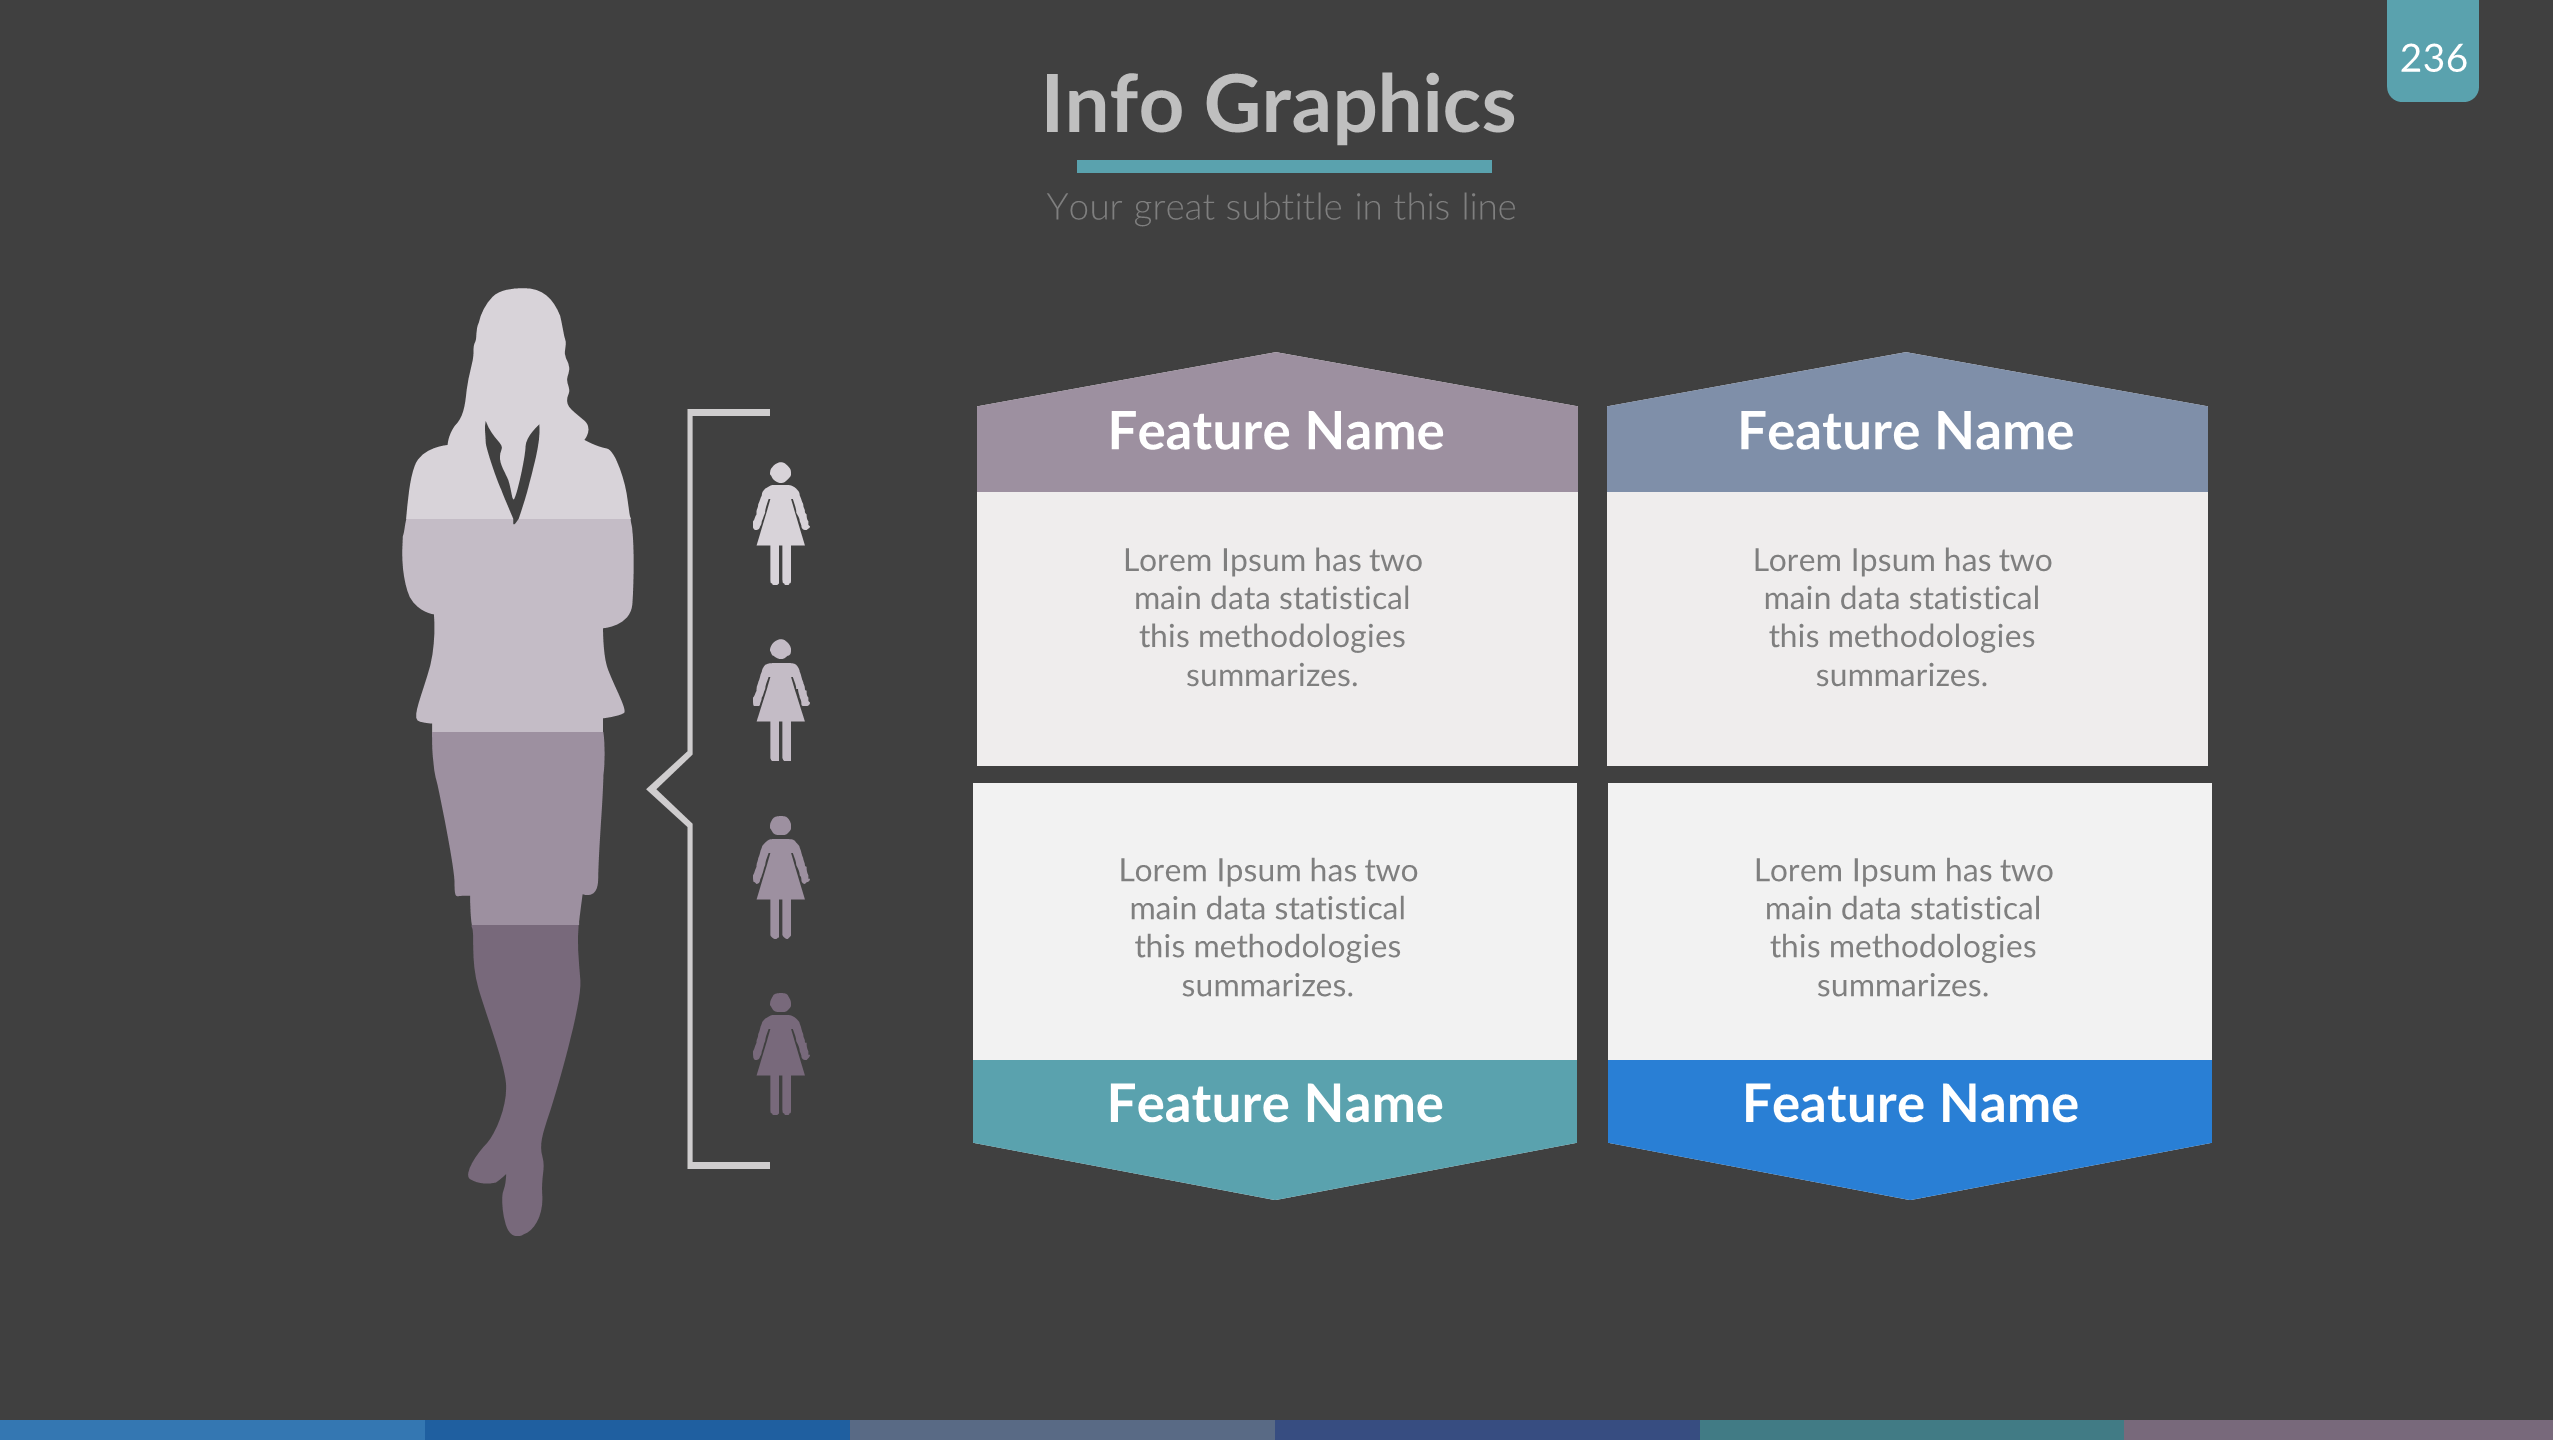The width and height of the screenshot is (2553, 1440).
Task: Click the leftmost blue bottom bar segment
Action: [x=212, y=1429]
